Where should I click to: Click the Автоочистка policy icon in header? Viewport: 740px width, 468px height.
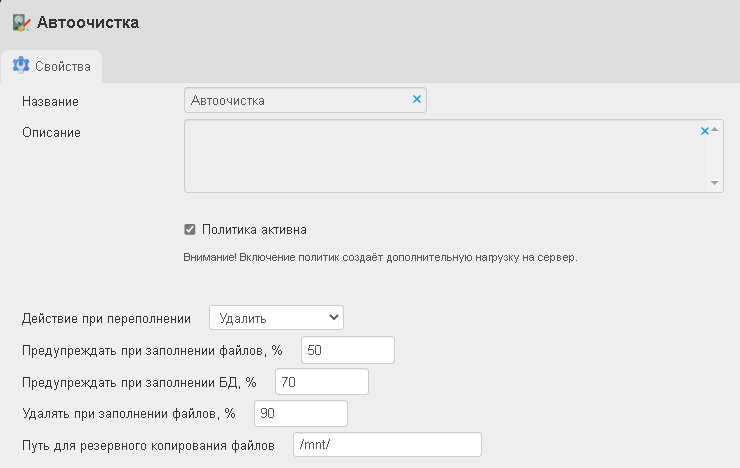[21, 23]
